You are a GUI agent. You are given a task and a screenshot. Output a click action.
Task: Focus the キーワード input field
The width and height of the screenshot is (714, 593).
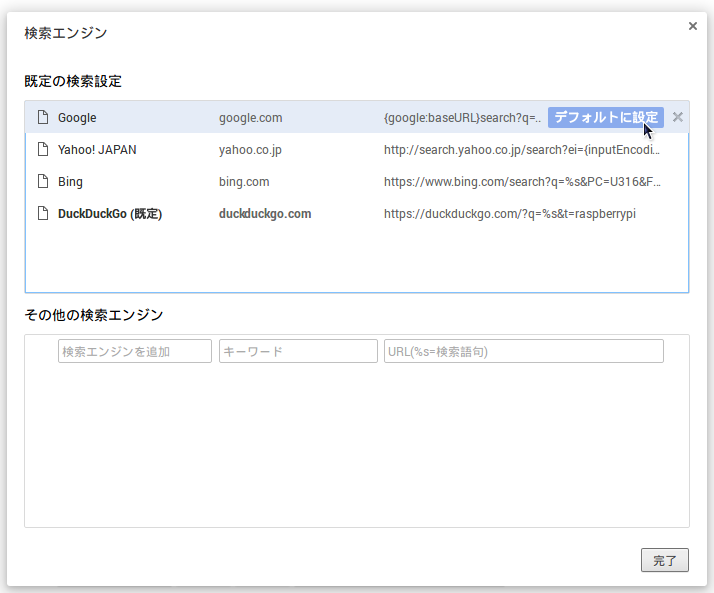tap(298, 351)
